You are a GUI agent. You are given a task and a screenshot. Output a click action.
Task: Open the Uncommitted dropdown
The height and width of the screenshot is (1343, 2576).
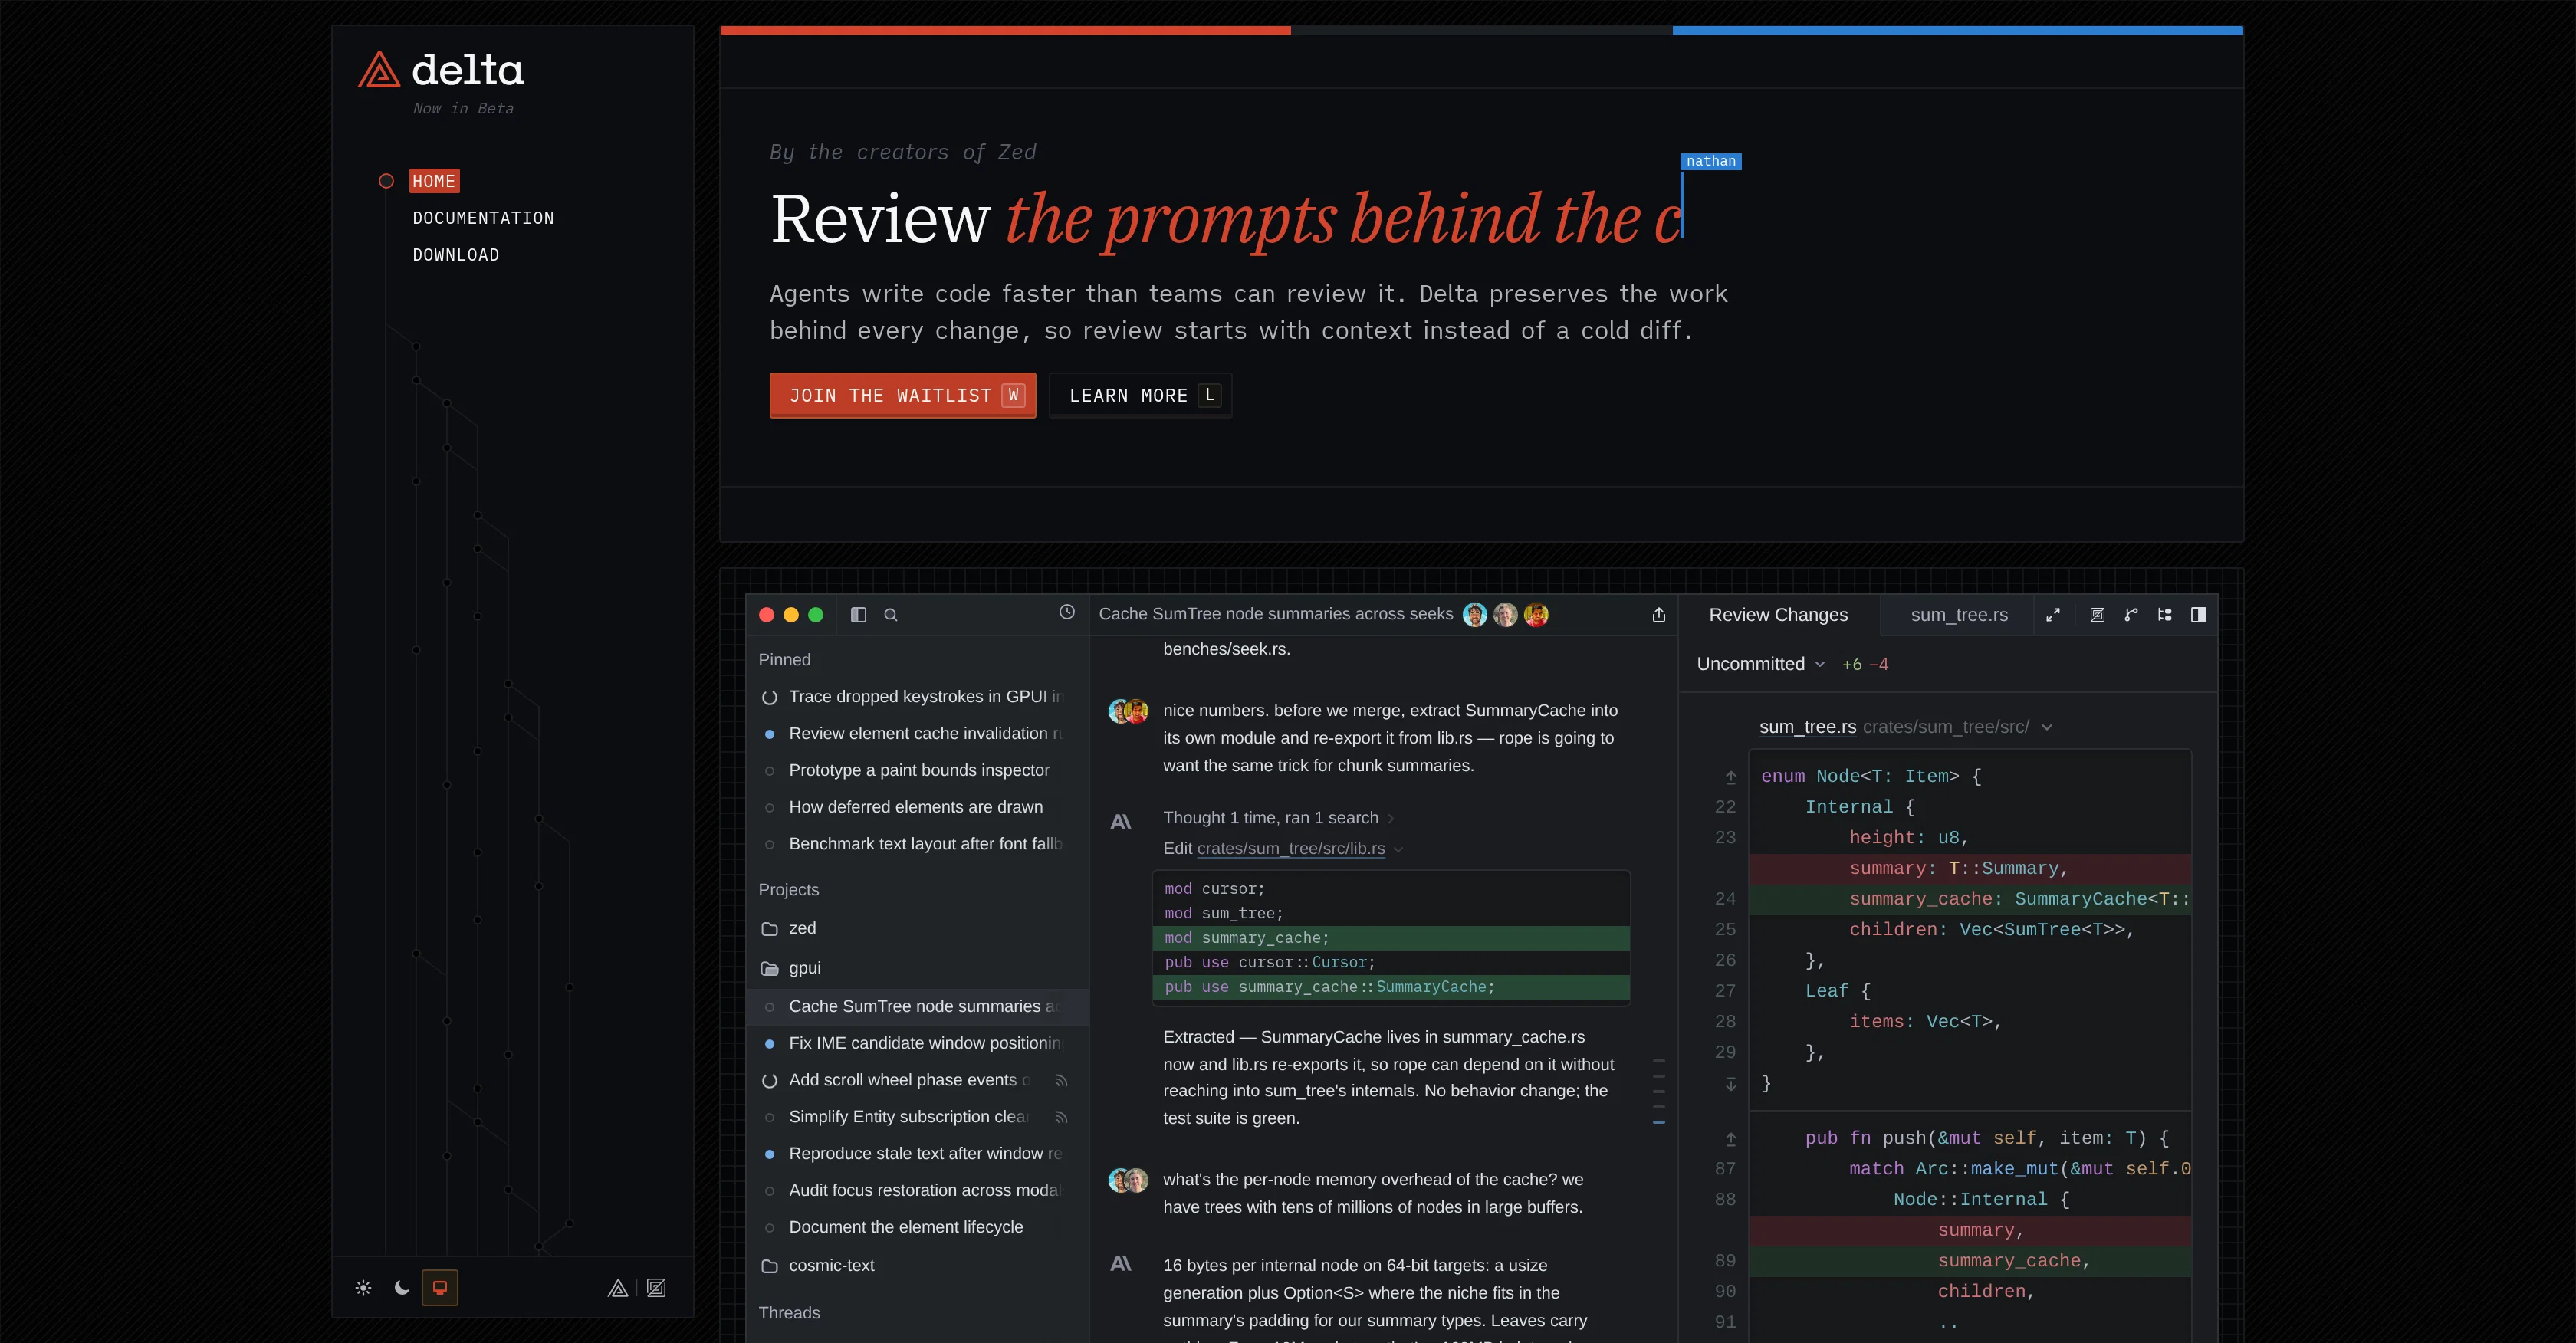(x=1761, y=664)
